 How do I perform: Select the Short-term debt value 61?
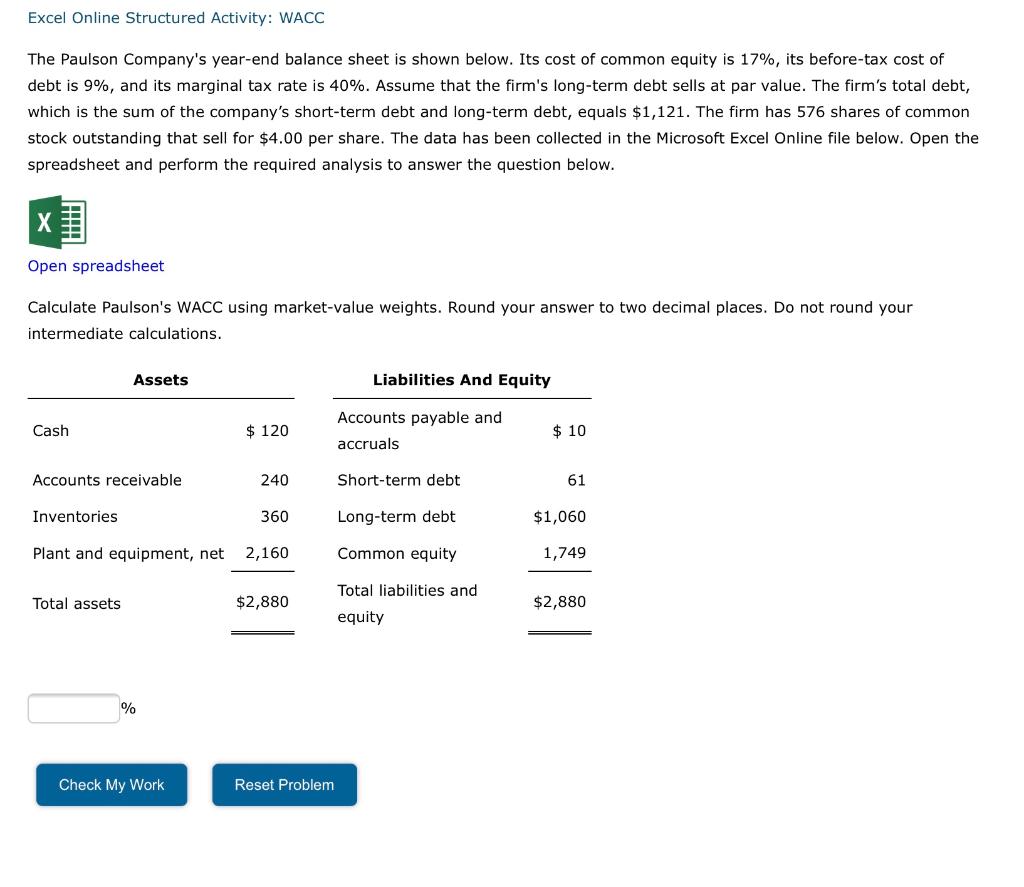pyautogui.click(x=577, y=480)
